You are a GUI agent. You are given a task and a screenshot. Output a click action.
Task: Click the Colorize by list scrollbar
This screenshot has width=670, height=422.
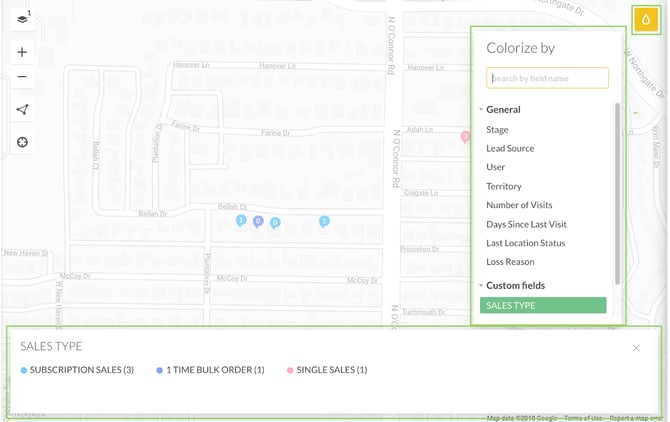[617, 193]
